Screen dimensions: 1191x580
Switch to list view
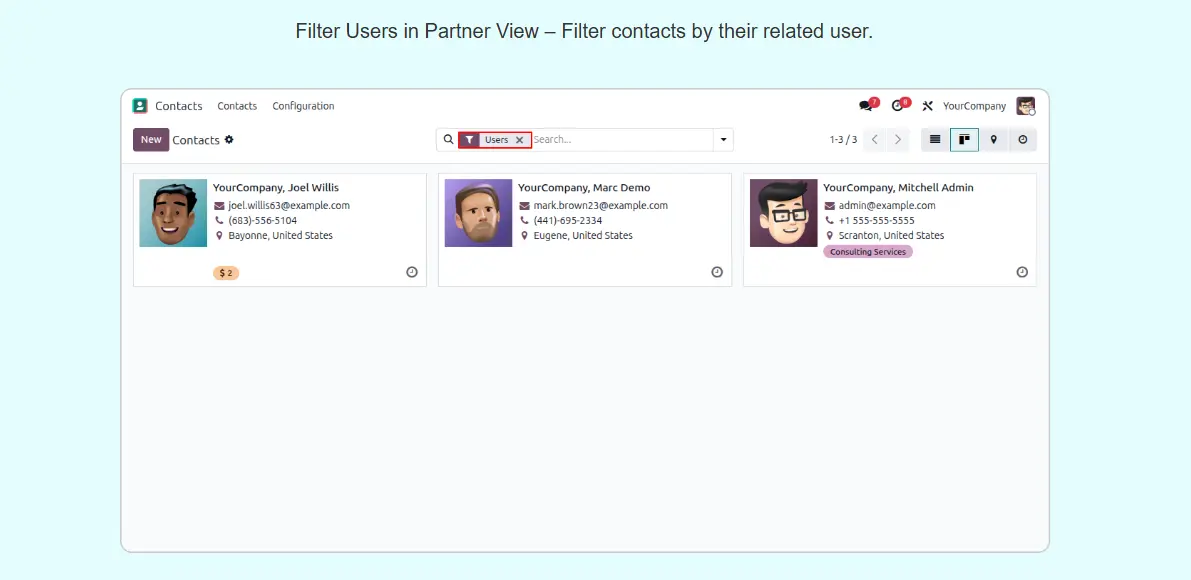(935, 140)
